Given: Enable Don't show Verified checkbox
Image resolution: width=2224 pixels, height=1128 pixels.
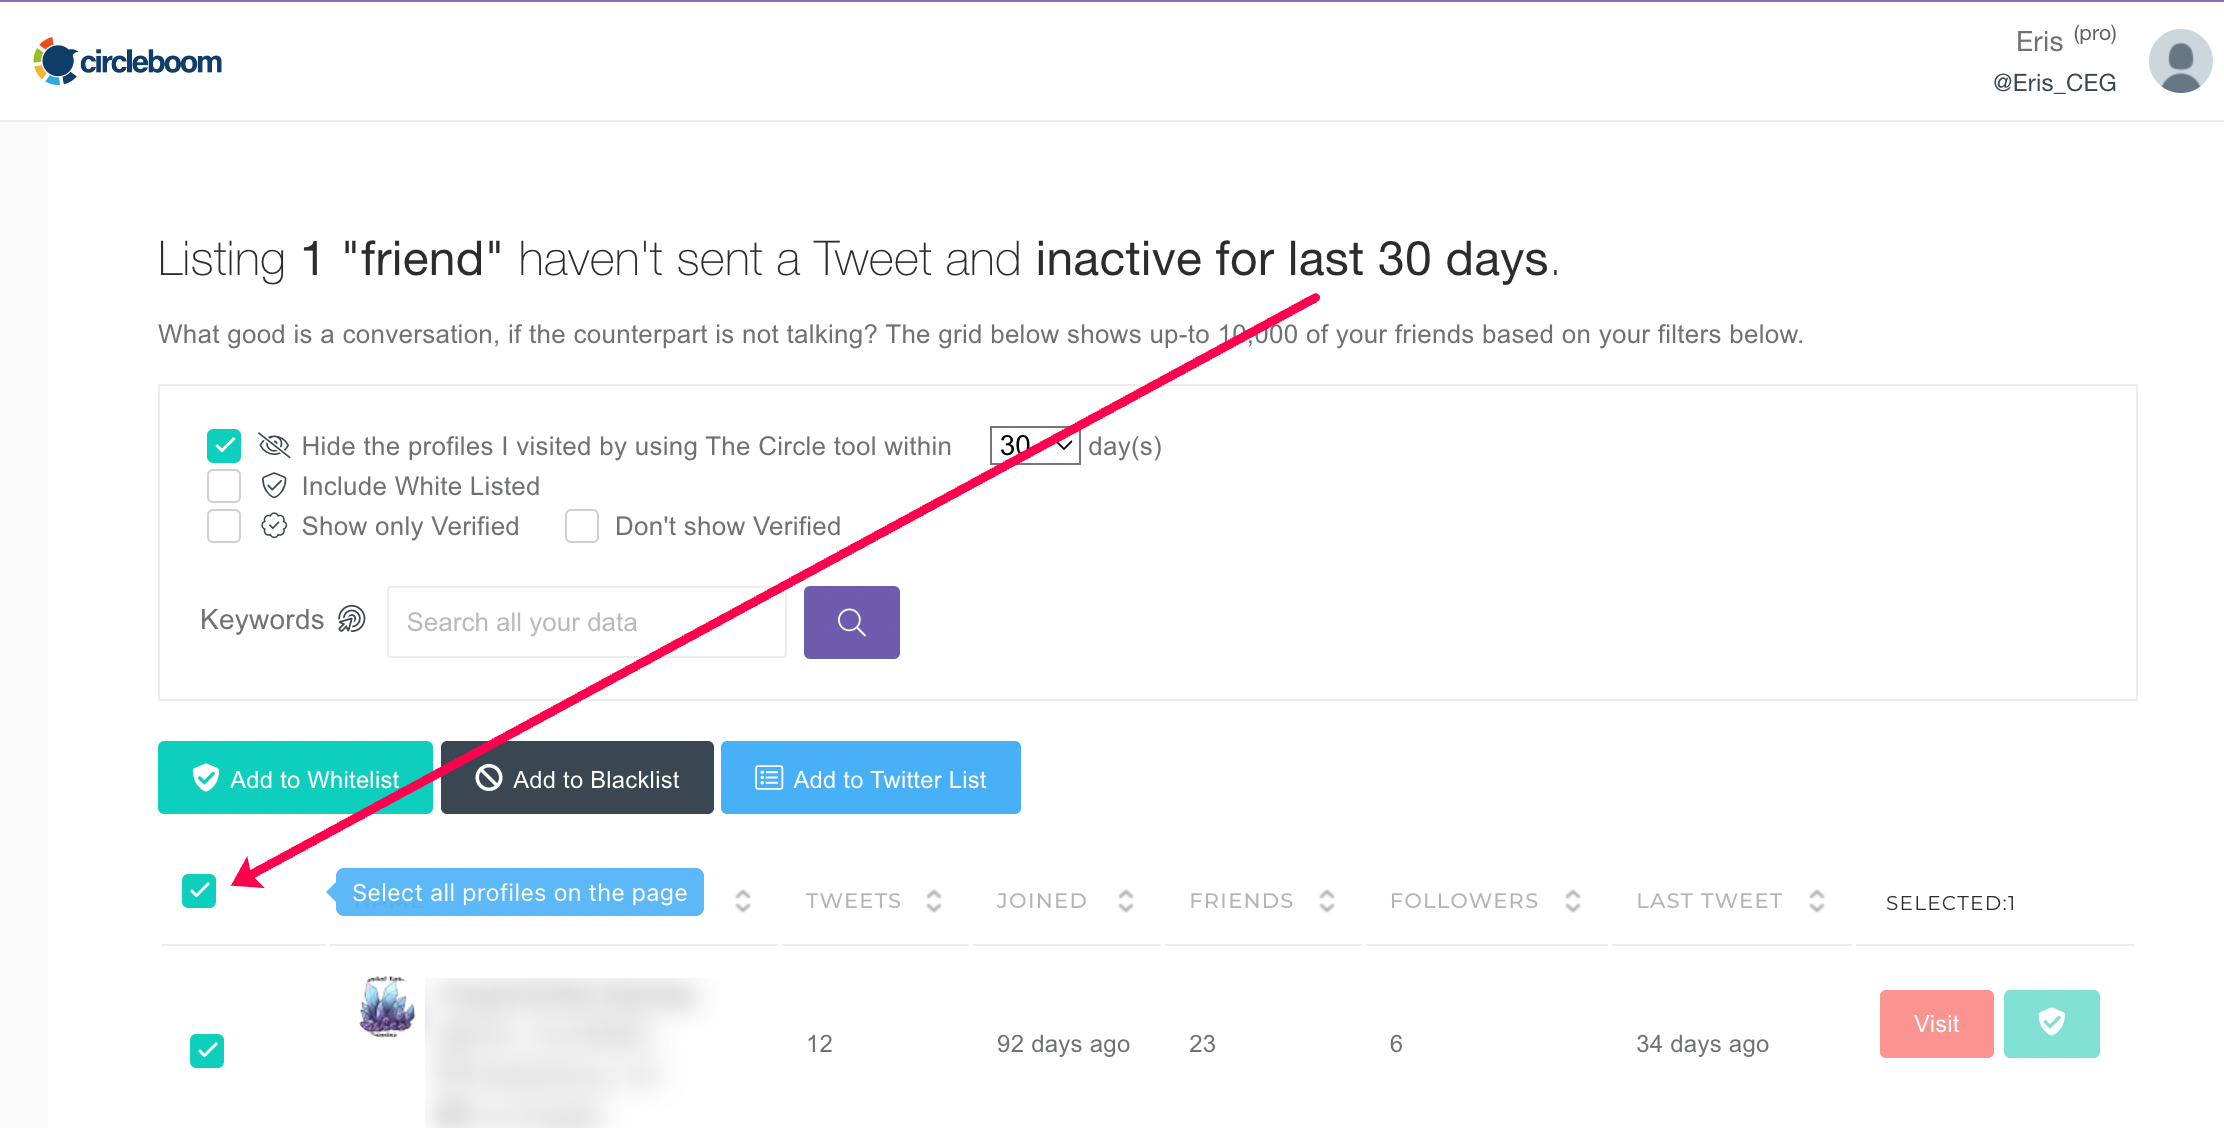Looking at the screenshot, I should pos(582,526).
